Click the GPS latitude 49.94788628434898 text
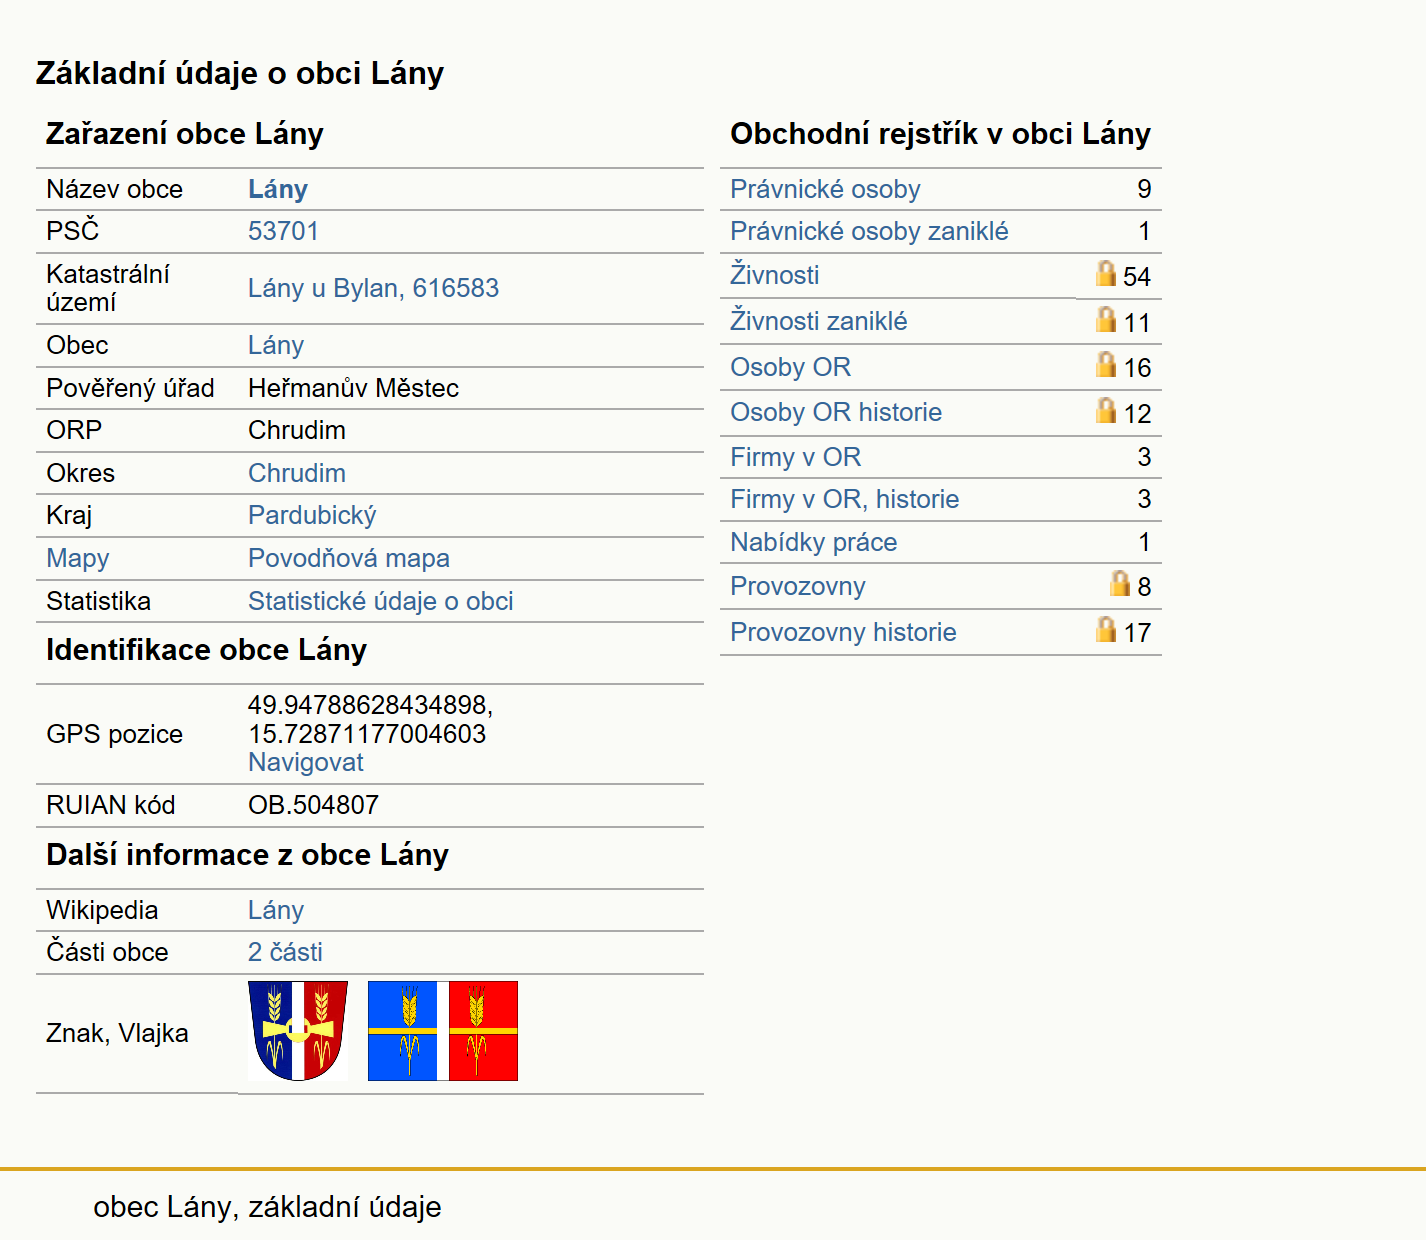The height and width of the screenshot is (1240, 1426). pyautogui.click(x=370, y=705)
